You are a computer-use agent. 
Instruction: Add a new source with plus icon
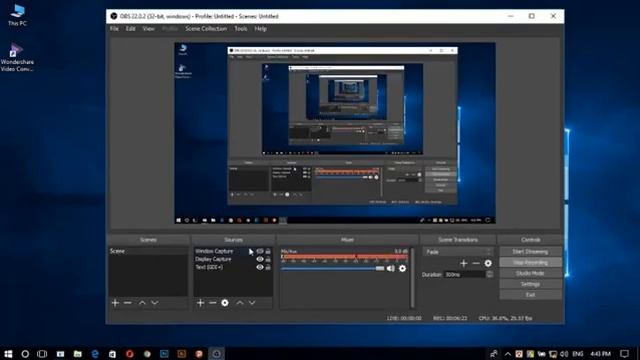pos(200,303)
